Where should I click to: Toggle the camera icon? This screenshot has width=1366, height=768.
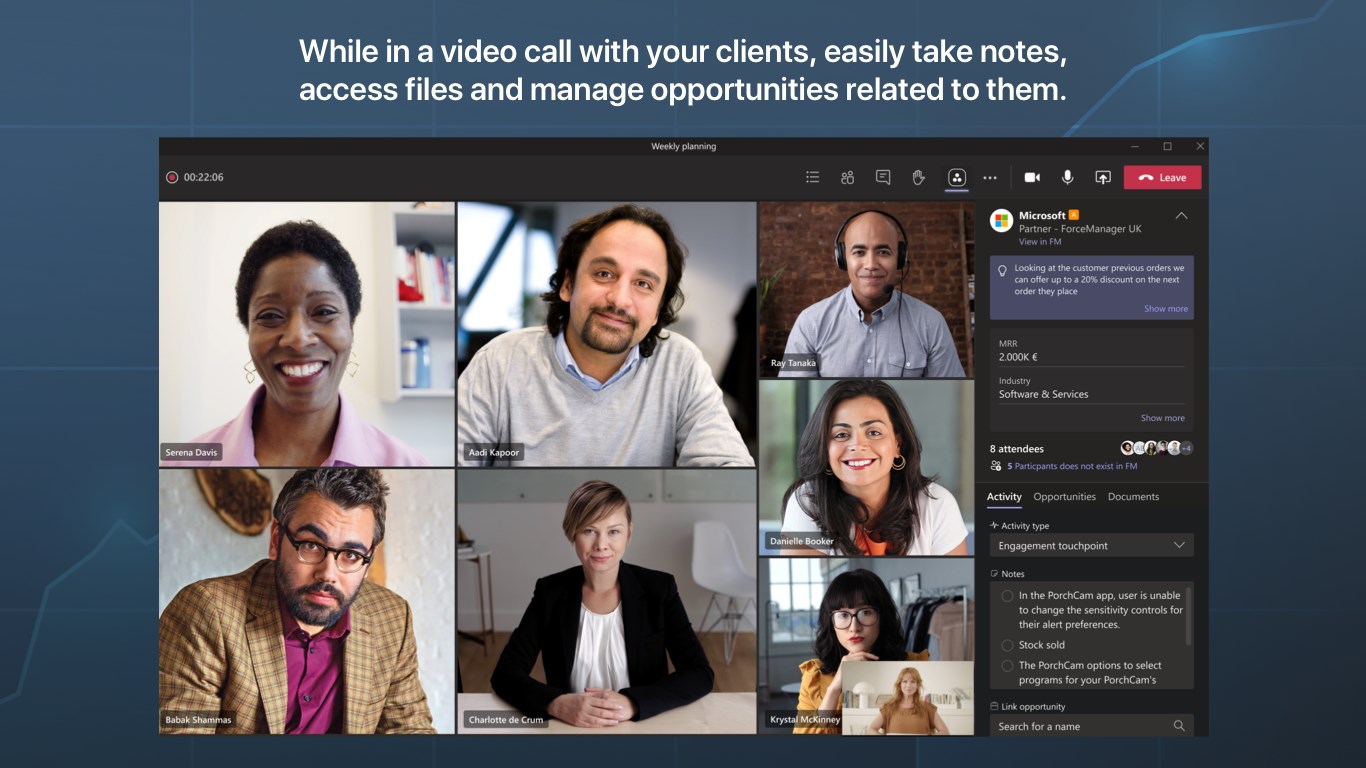click(x=1032, y=177)
